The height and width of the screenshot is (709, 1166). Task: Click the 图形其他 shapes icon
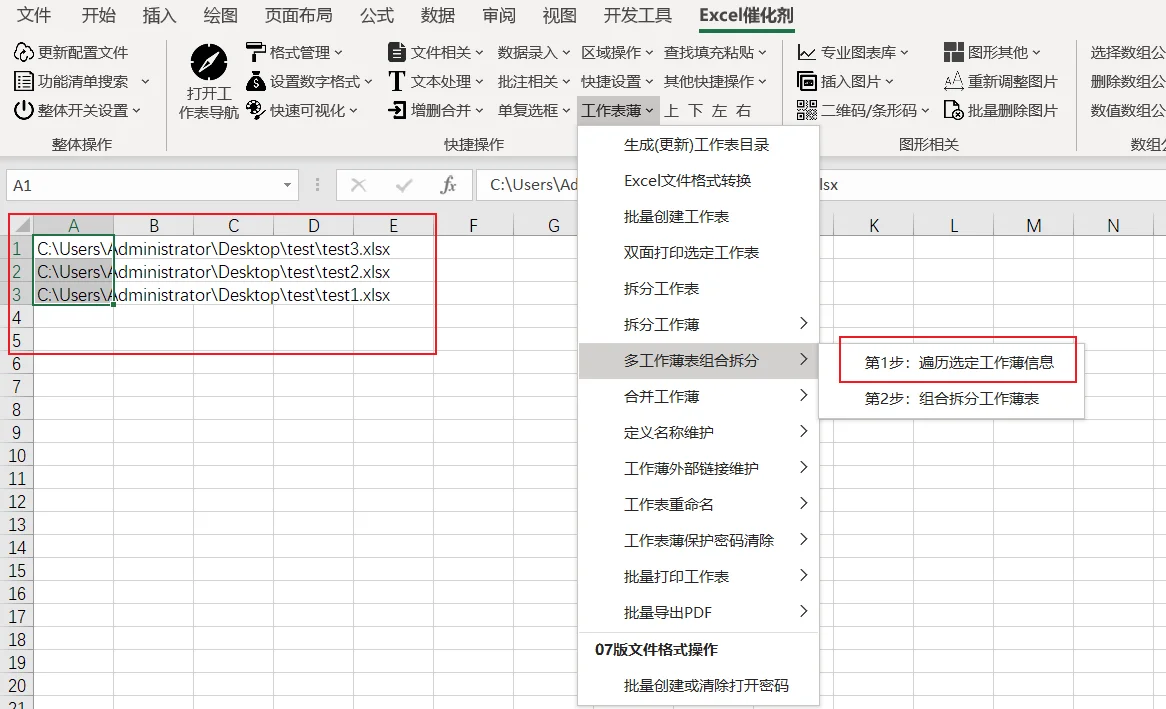(x=953, y=52)
